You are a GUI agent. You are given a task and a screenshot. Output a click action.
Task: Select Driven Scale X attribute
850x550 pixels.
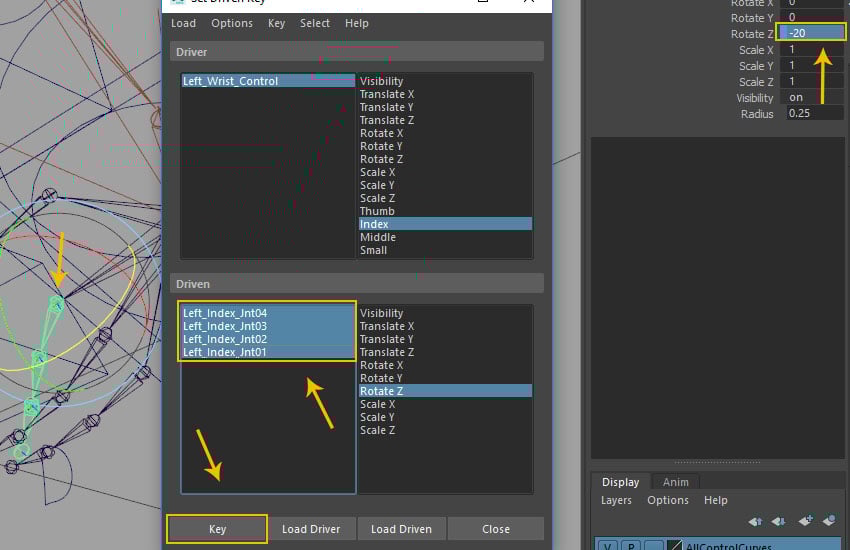[x=445, y=404]
